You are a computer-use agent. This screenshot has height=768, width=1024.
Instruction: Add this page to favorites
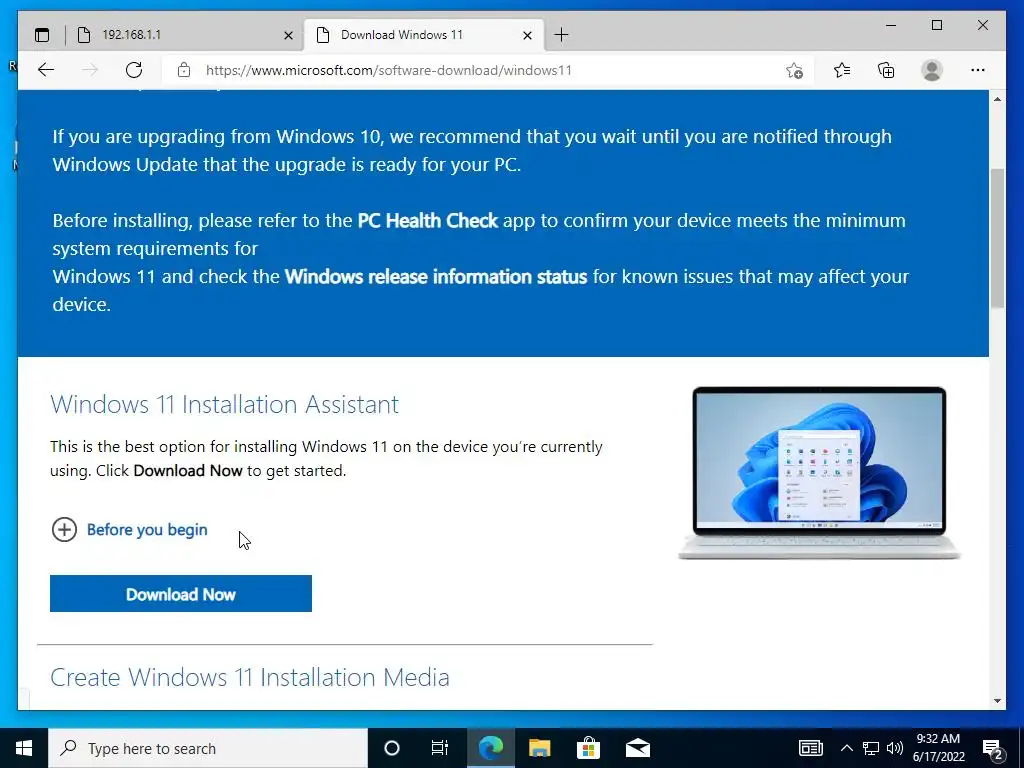tap(794, 70)
